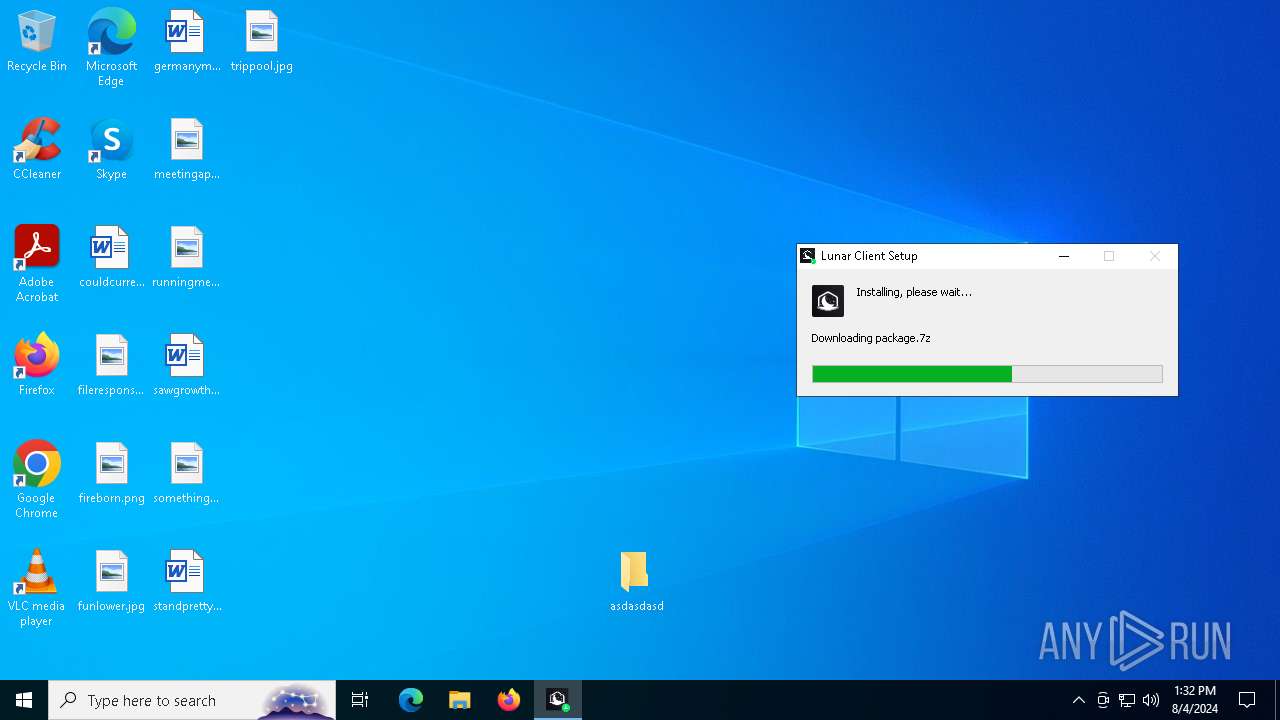1280x720 pixels.
Task: Open Adobe Acrobat desktop shortcut
Action: [37, 264]
